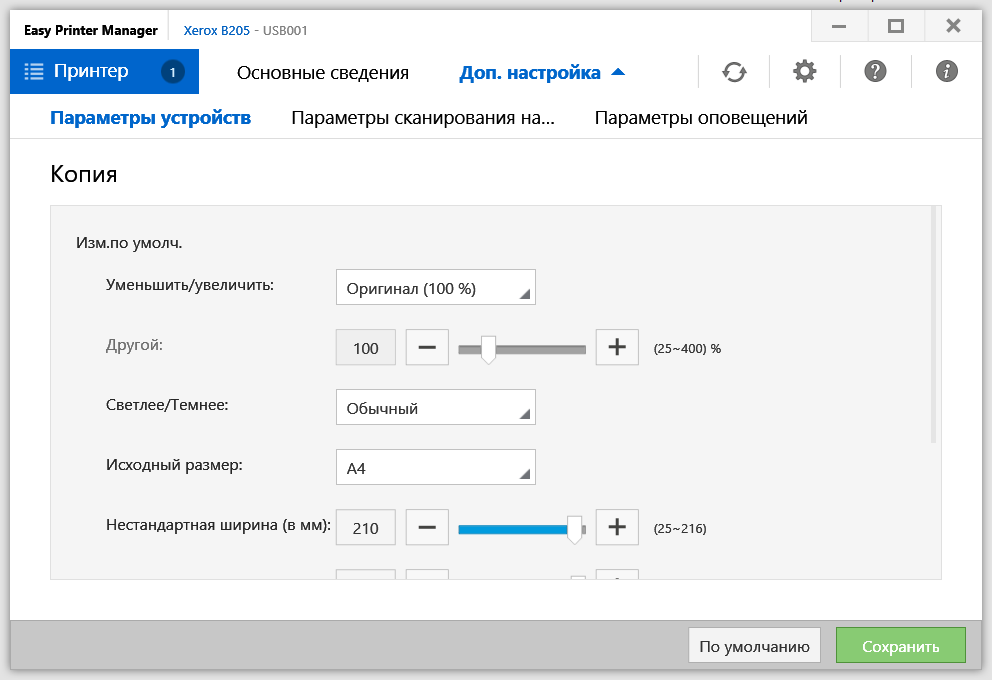Click the Нестандартная ширина value field
The width and height of the screenshot is (992, 680).
366,527
